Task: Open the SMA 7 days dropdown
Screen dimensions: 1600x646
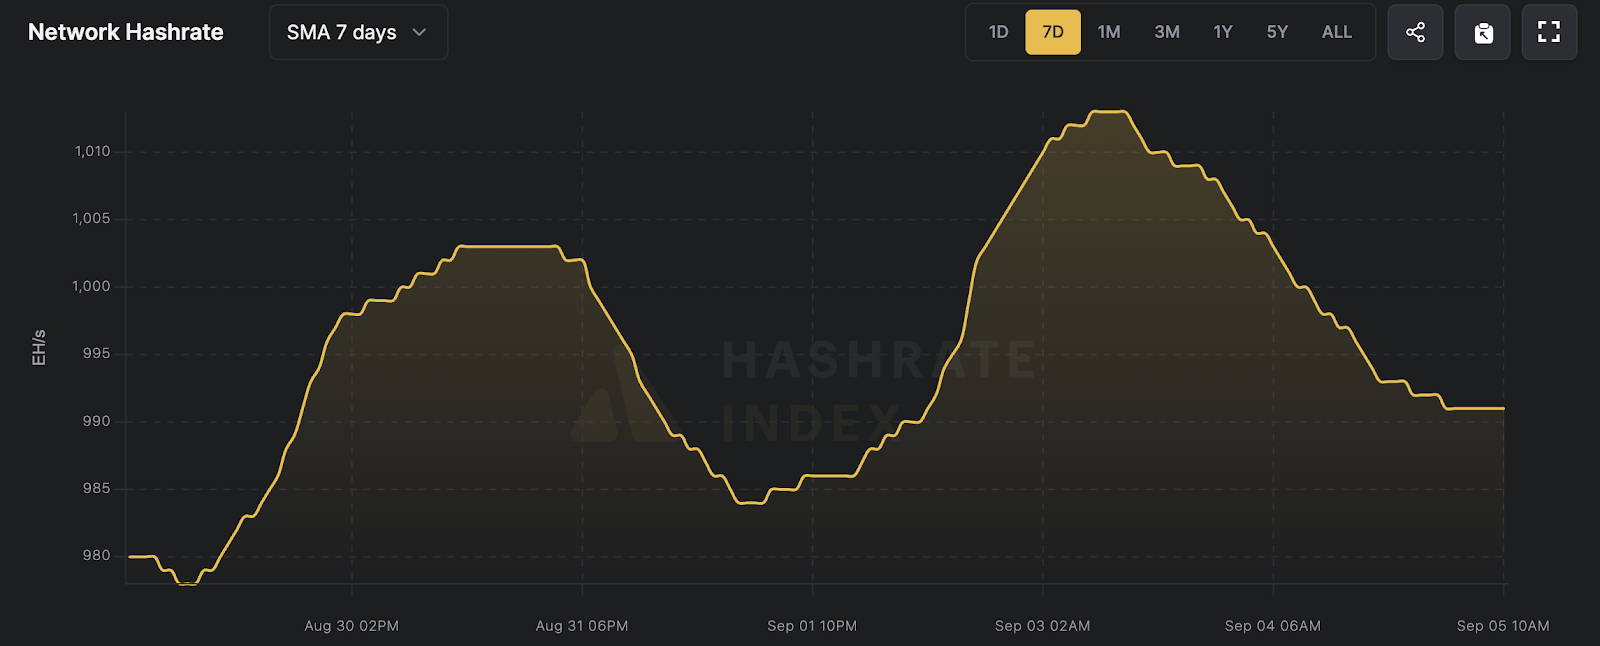Action: tap(358, 32)
